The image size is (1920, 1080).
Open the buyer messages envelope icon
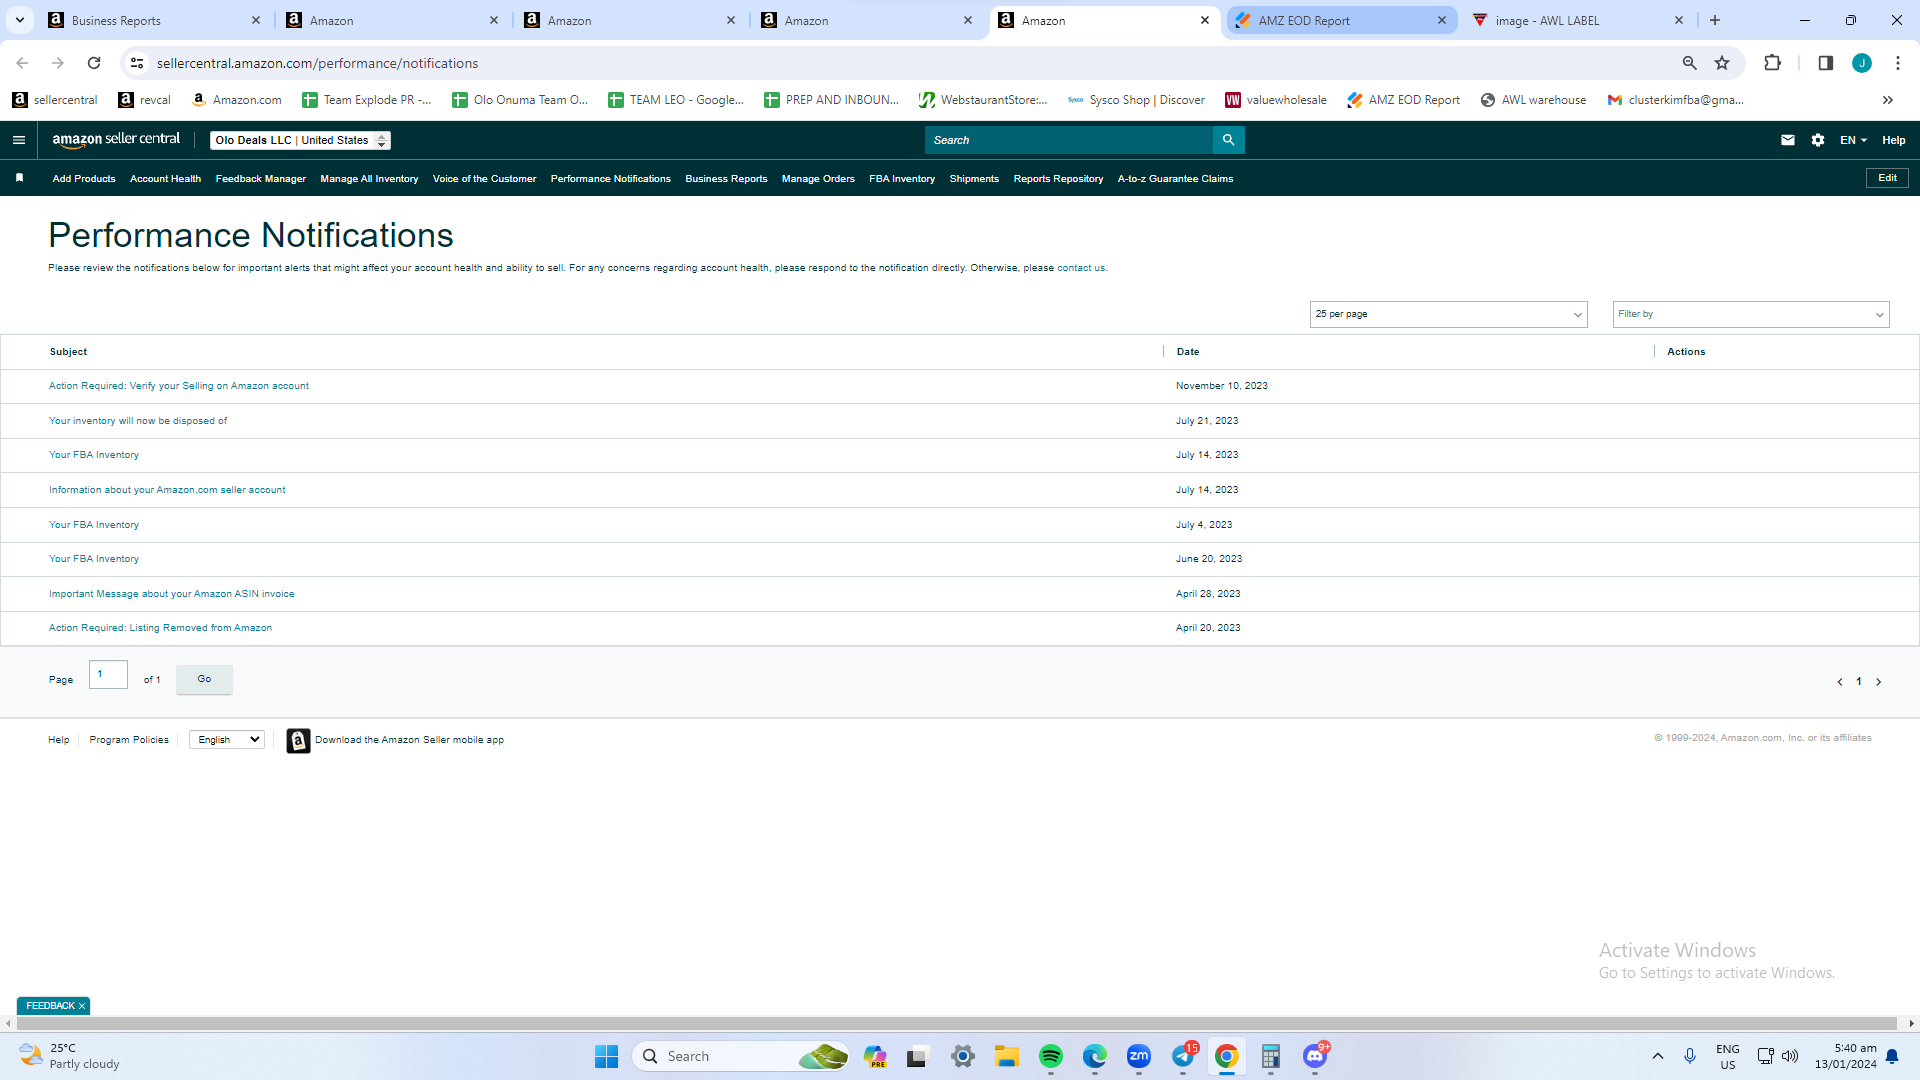pos(1788,140)
